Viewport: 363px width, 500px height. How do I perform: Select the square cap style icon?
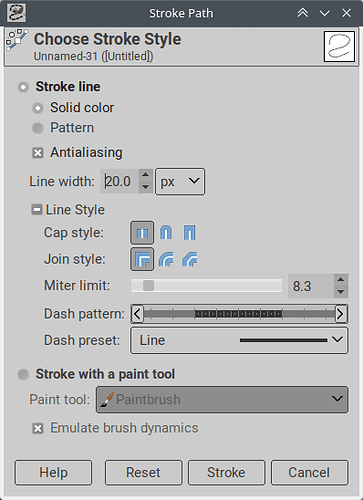(x=190, y=232)
